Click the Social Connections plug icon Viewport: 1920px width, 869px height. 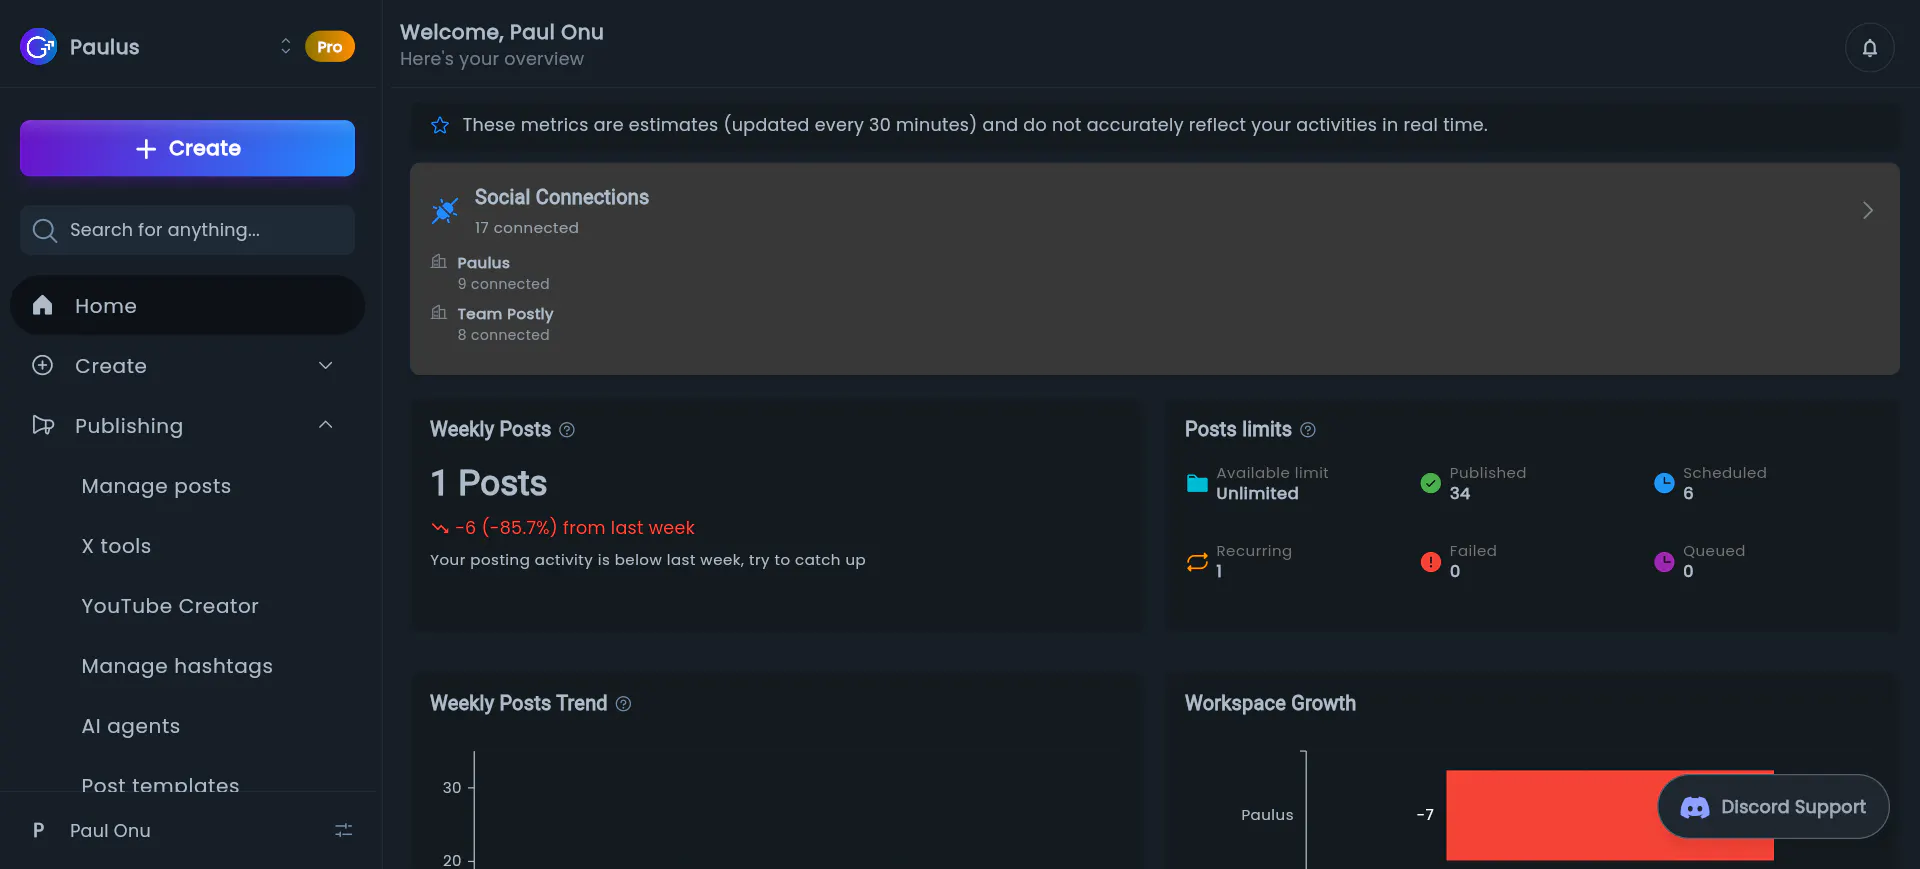pyautogui.click(x=445, y=210)
